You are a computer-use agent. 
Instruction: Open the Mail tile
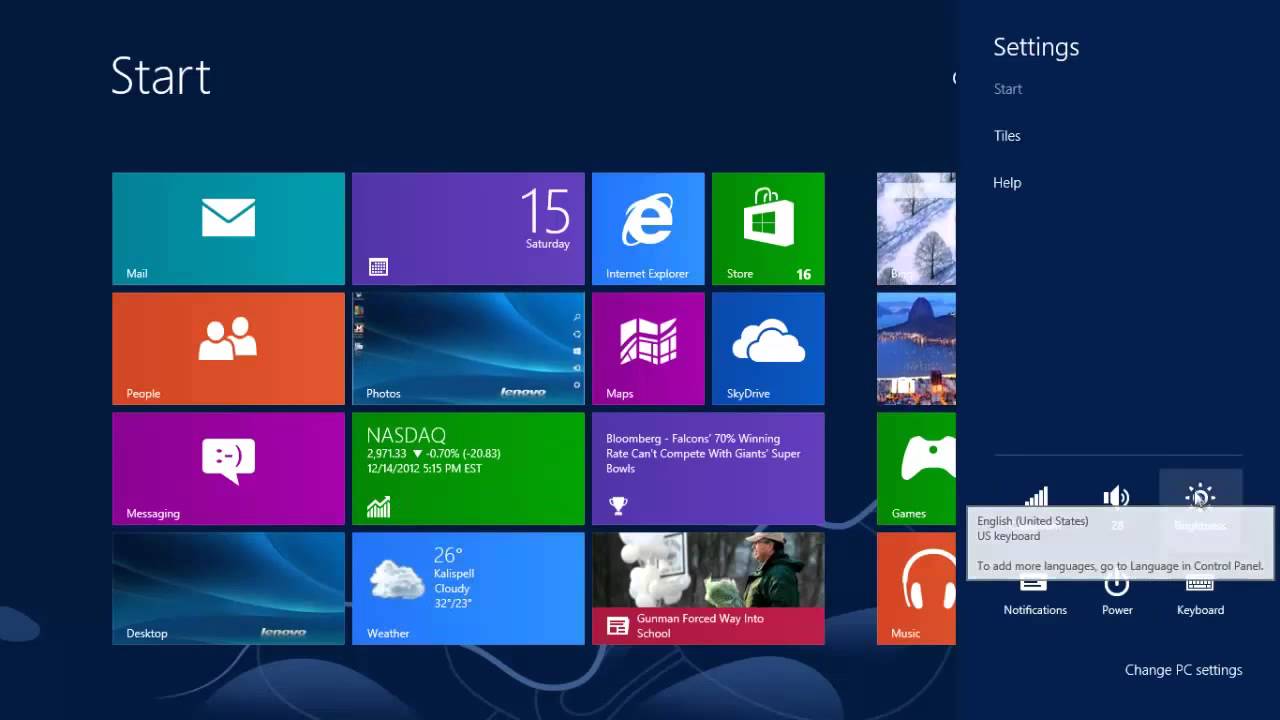click(228, 228)
